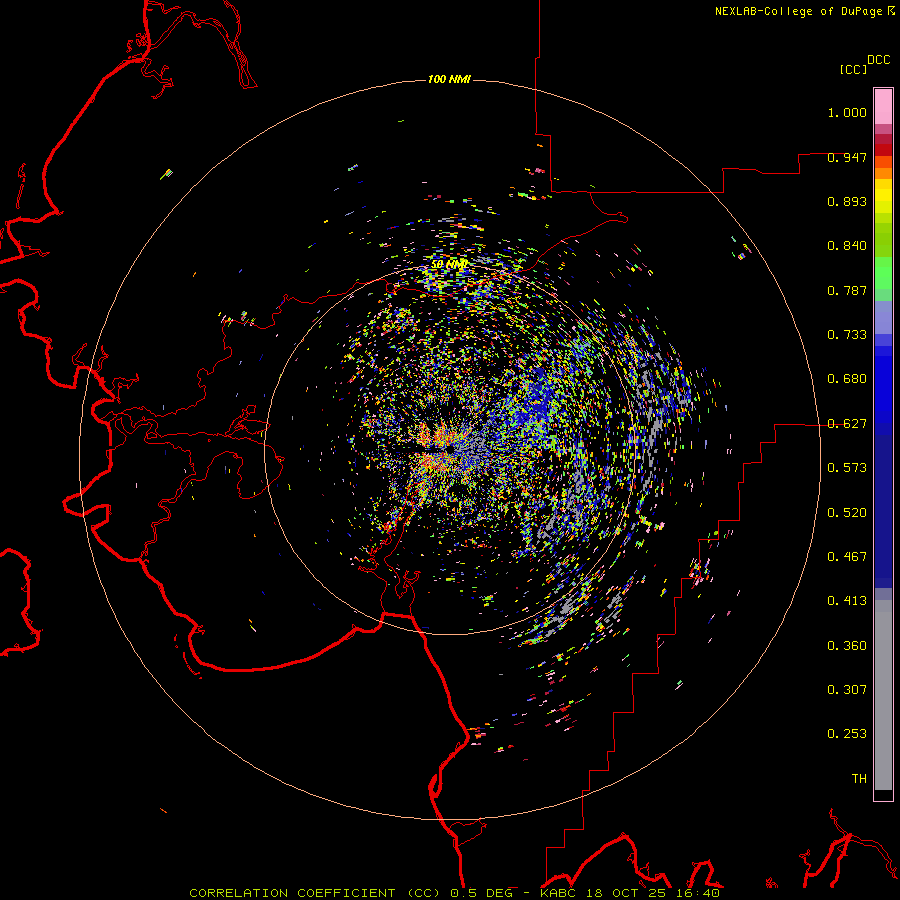Click the [CC] units label
The image size is (900, 900).
click(x=853, y=69)
